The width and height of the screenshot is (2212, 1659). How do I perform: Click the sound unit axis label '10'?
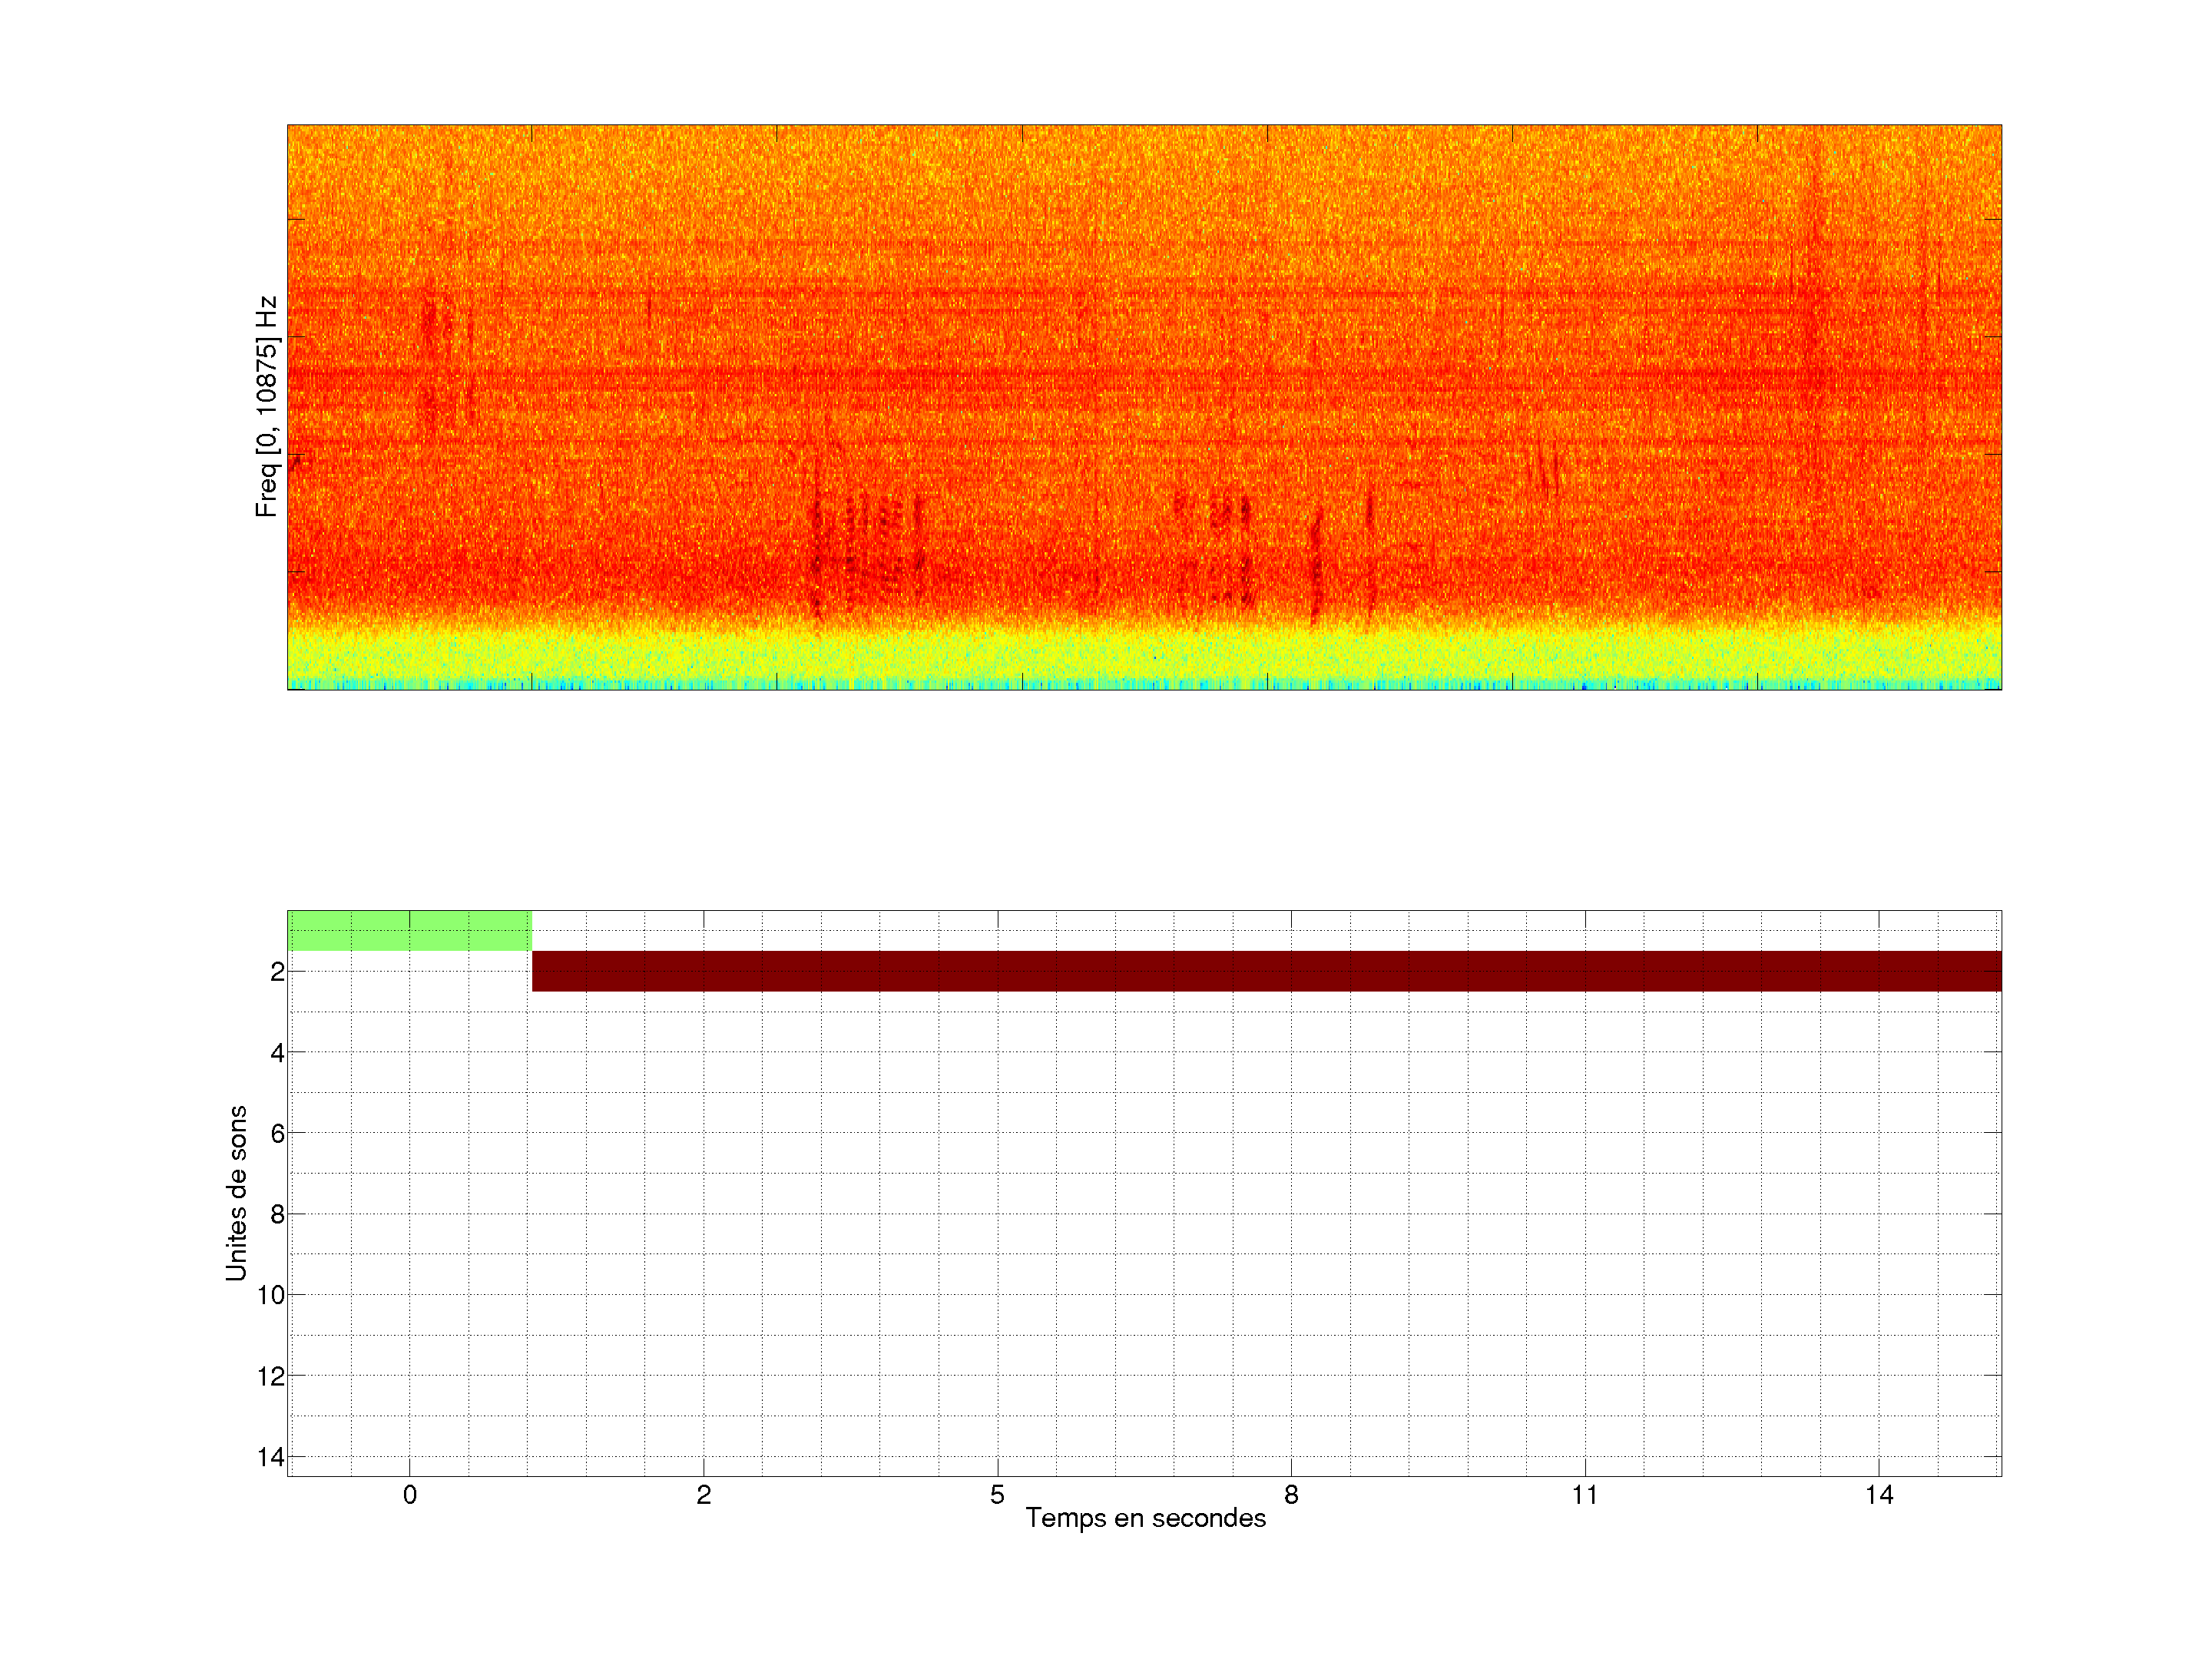tap(271, 1295)
